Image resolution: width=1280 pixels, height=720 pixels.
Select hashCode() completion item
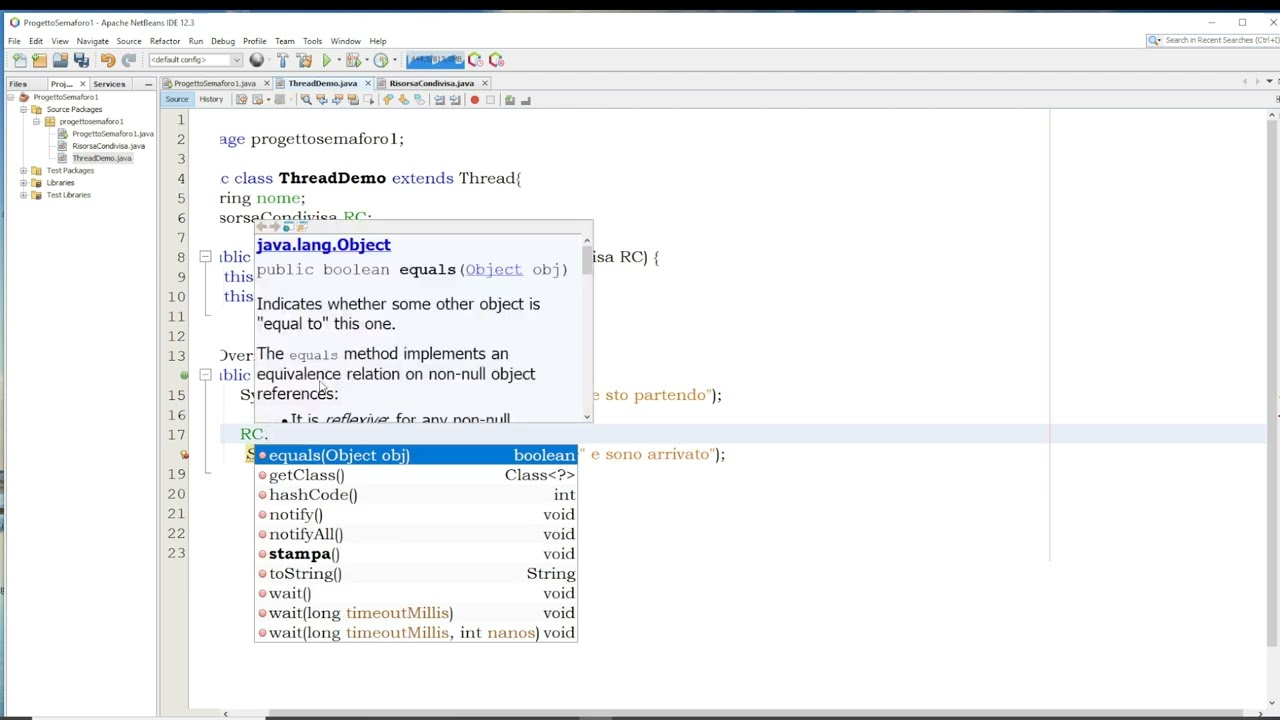pyautogui.click(x=416, y=495)
